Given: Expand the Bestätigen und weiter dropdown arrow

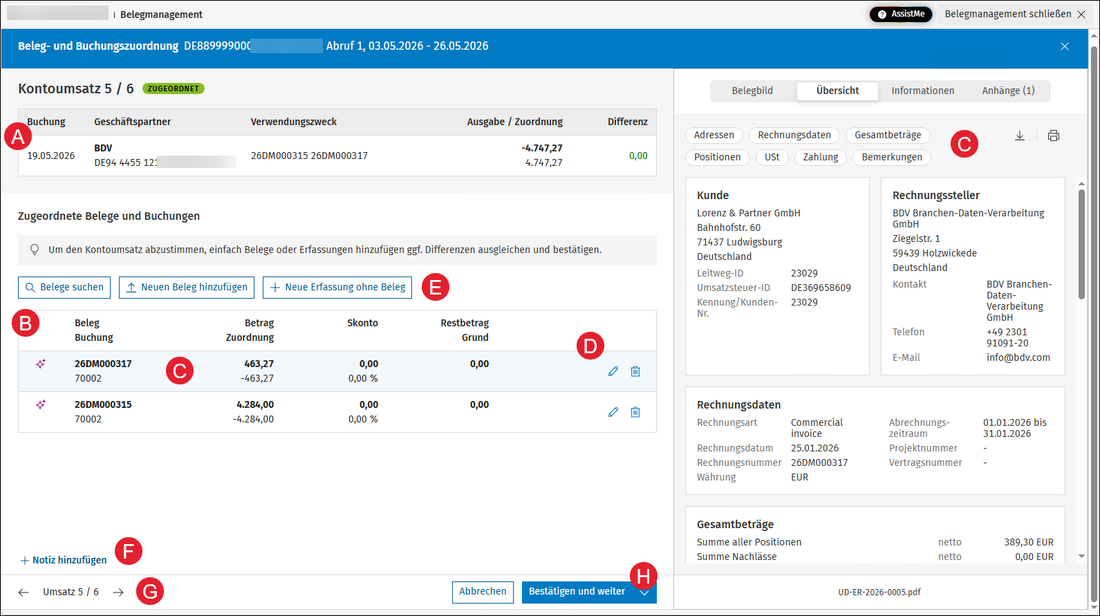Looking at the screenshot, I should (x=645, y=592).
